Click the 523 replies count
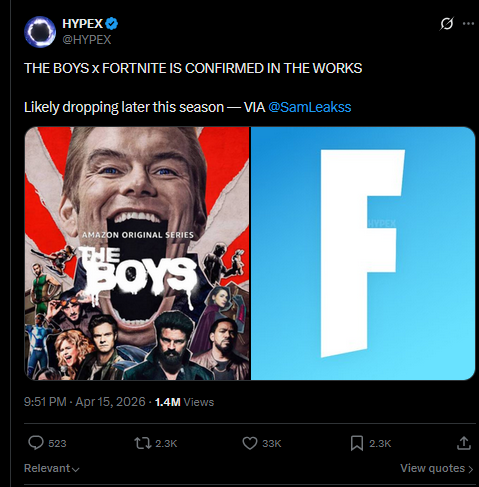 point(57,444)
